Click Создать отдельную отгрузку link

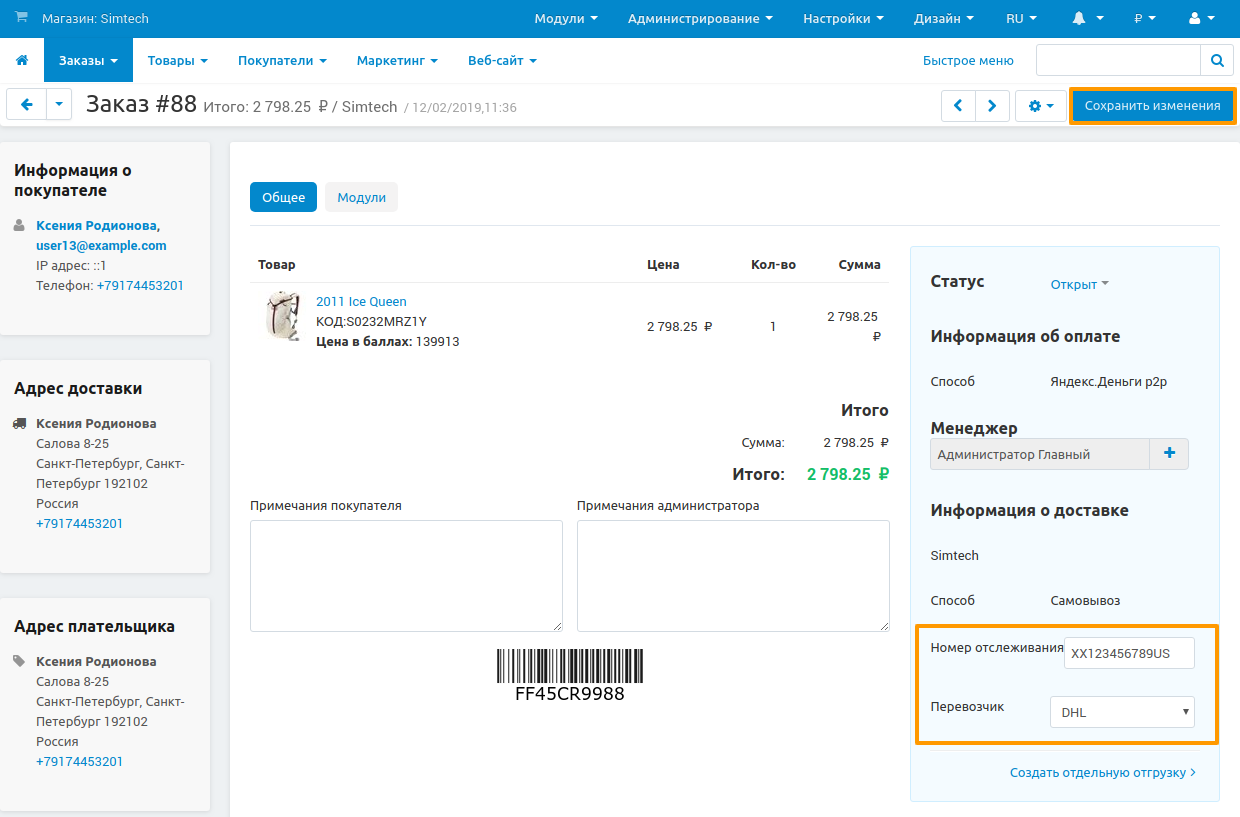1102,773
